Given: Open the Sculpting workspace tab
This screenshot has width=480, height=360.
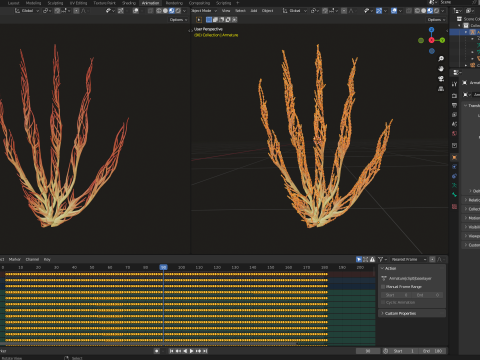Looking at the screenshot, I should tap(55, 3).
